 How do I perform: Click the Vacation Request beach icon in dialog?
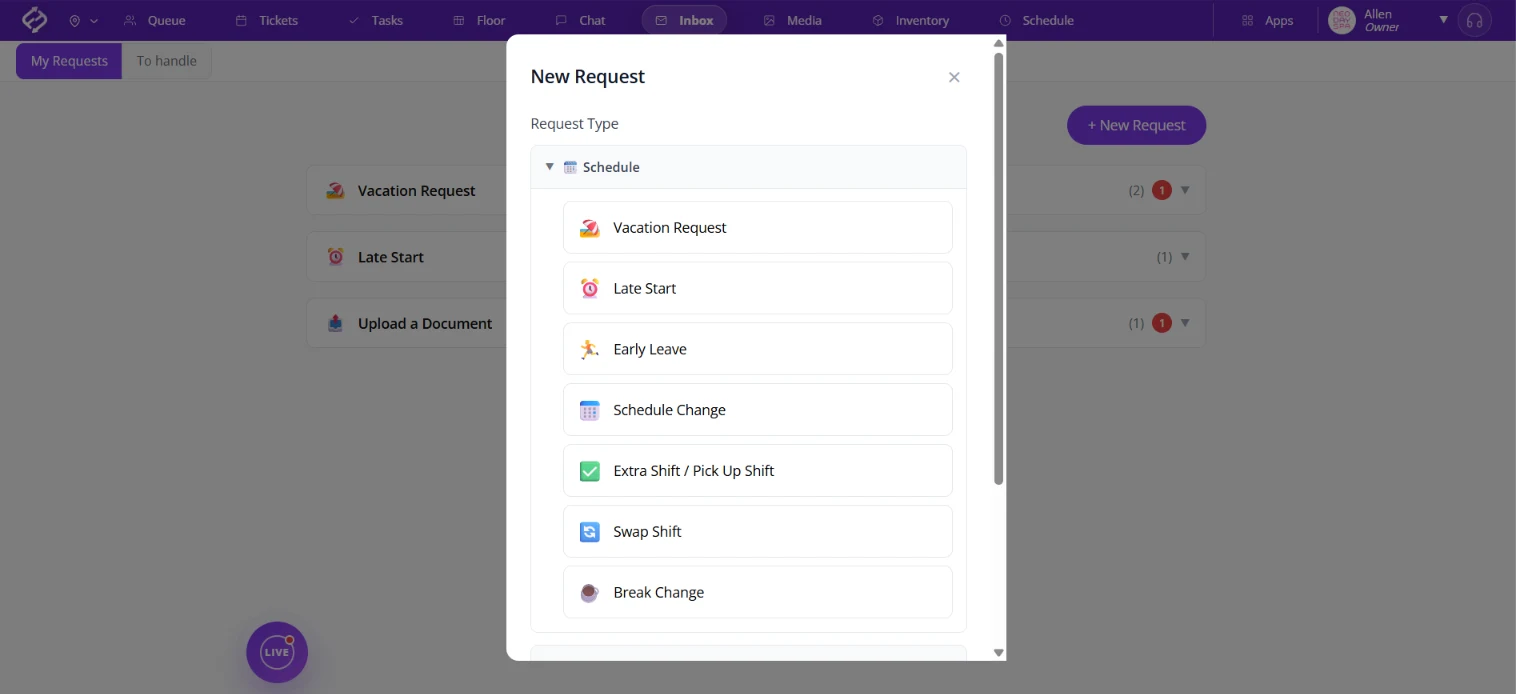point(590,228)
